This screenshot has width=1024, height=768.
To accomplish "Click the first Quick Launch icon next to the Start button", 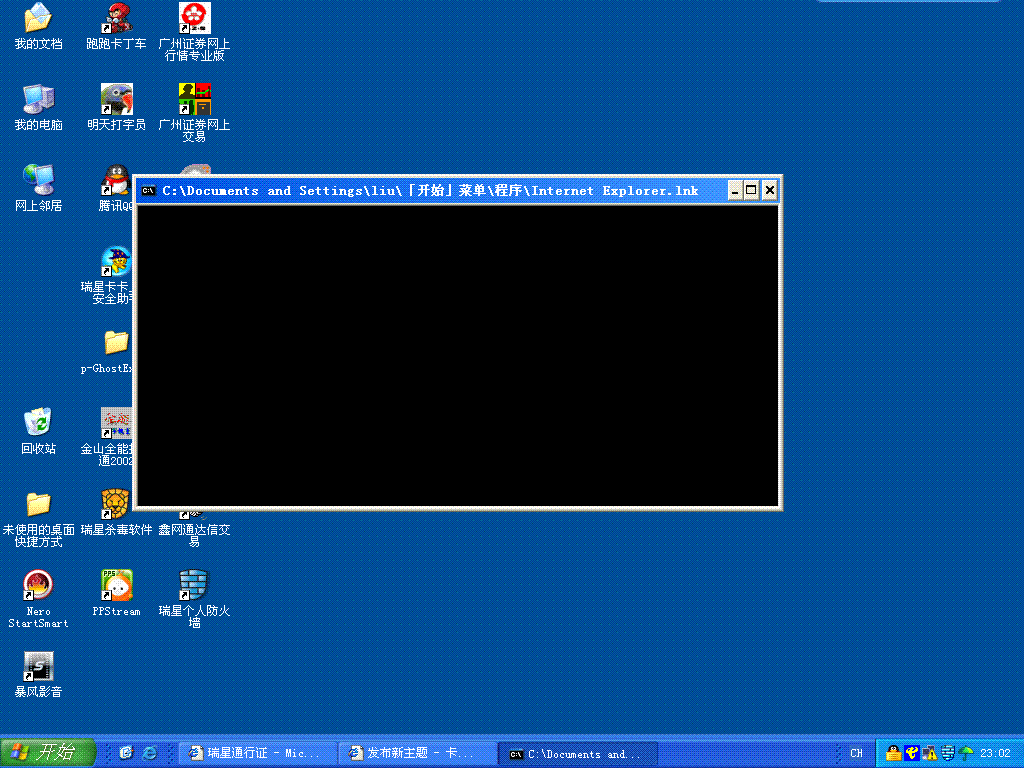I will coord(126,753).
